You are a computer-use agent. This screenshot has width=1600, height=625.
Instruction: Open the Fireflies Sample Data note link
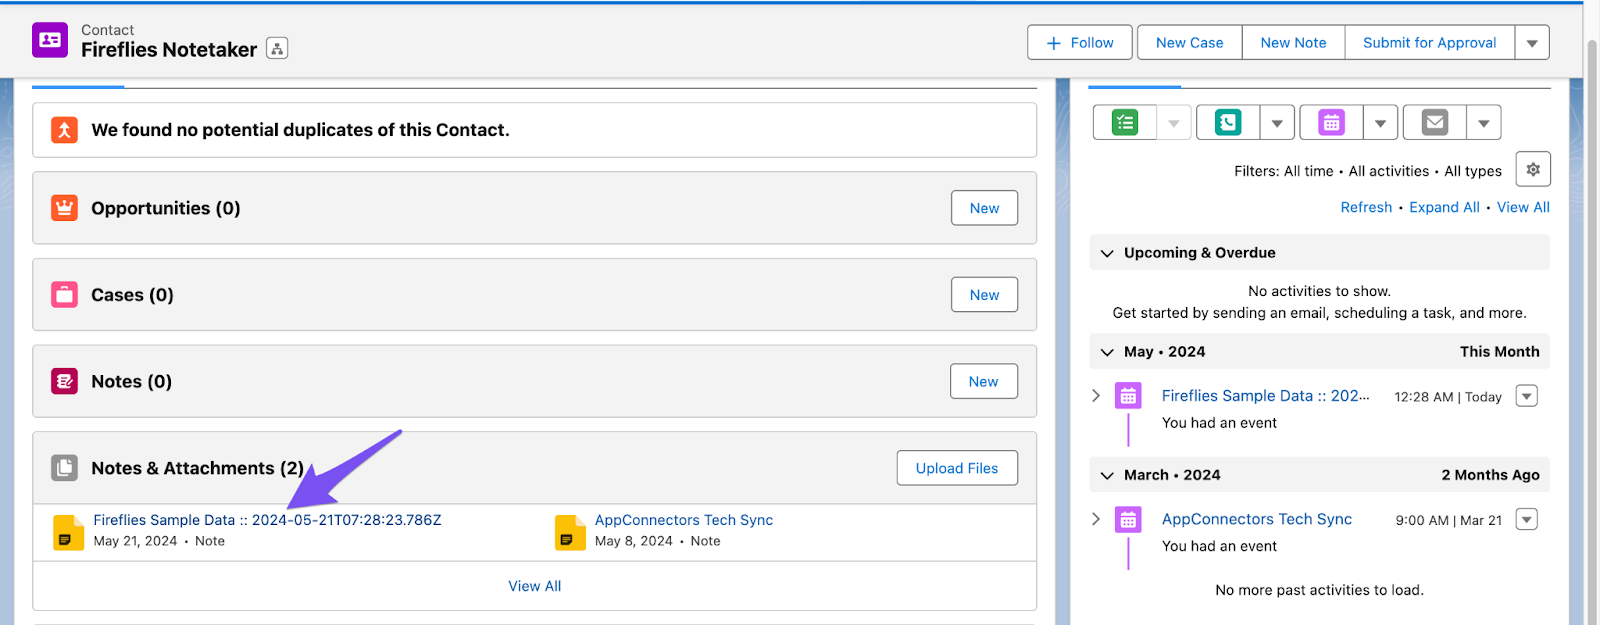[x=267, y=520]
